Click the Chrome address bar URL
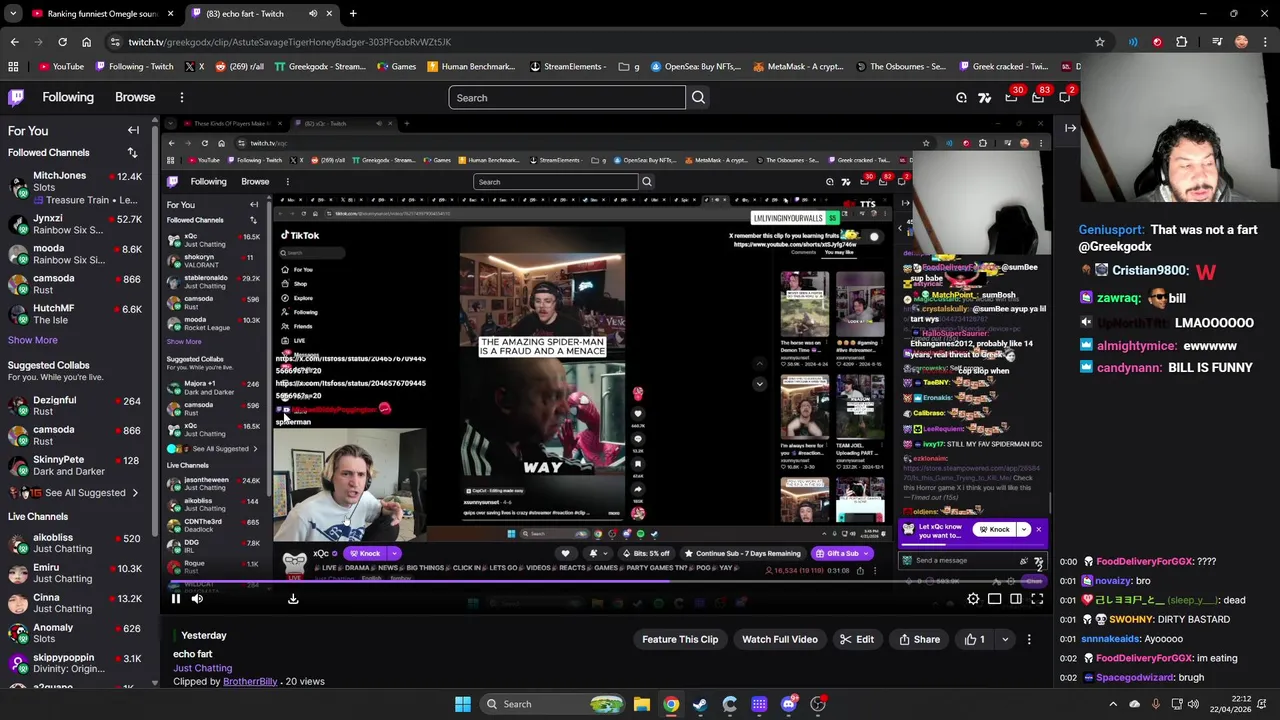The height and width of the screenshot is (720, 1280). pyautogui.click(x=290, y=42)
